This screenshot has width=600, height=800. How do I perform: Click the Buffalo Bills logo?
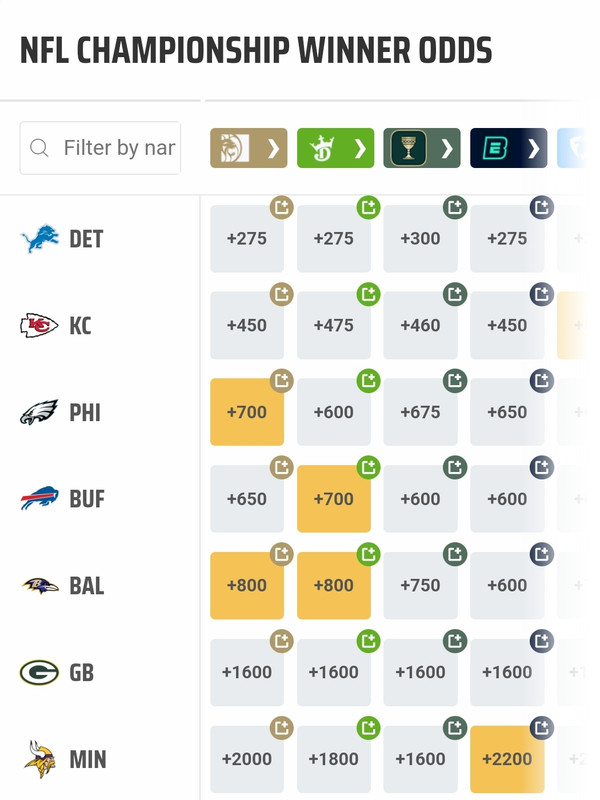[39, 499]
